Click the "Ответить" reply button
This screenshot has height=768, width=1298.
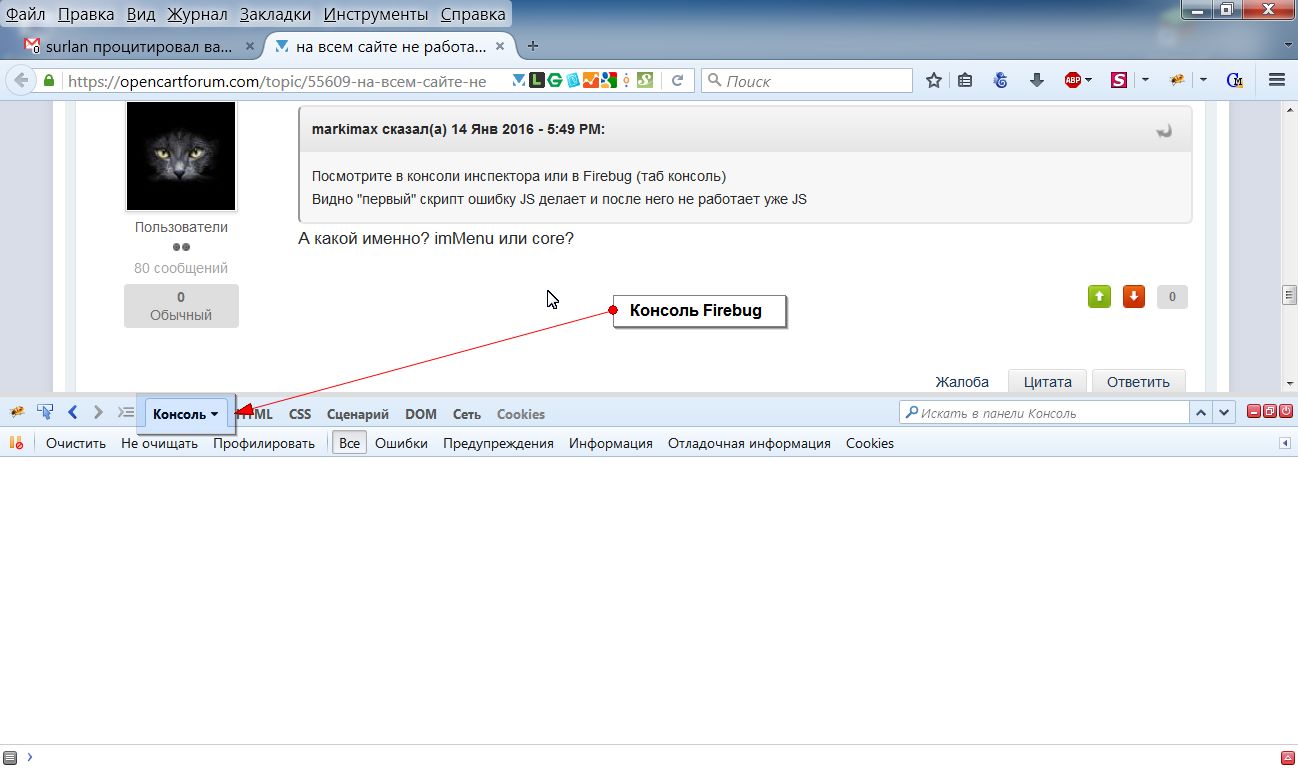[1138, 381]
